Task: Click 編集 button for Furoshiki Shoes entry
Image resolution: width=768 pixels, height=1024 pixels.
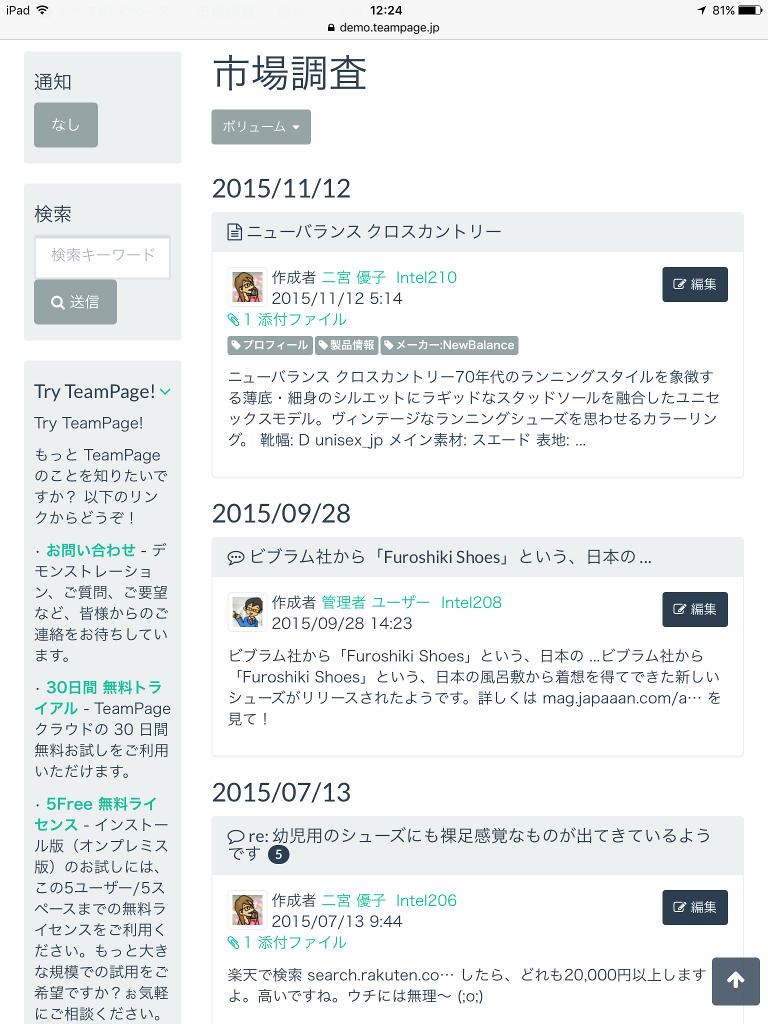Action: [x=695, y=609]
